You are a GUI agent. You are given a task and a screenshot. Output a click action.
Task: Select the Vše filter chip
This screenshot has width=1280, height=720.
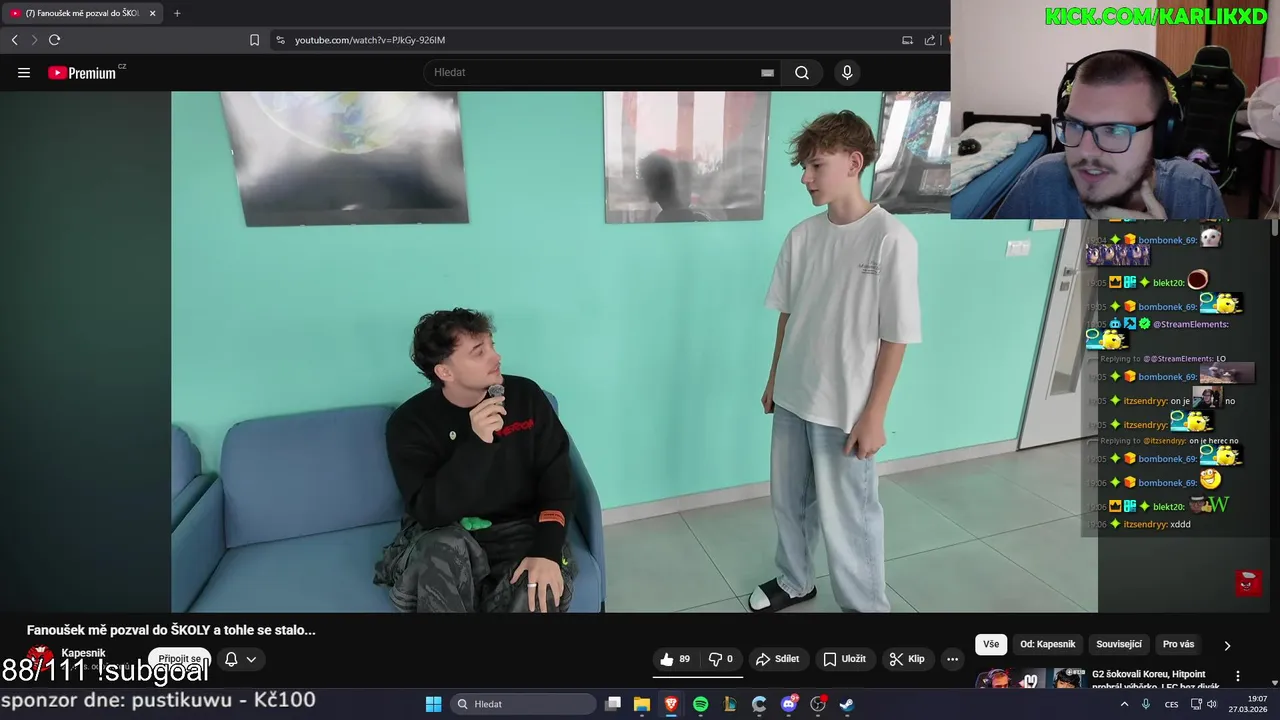tap(991, 644)
